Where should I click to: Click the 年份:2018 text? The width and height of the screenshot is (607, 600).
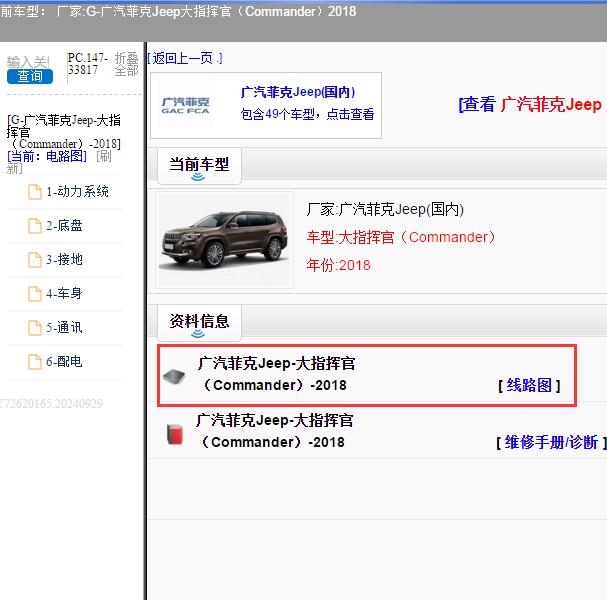click(338, 266)
